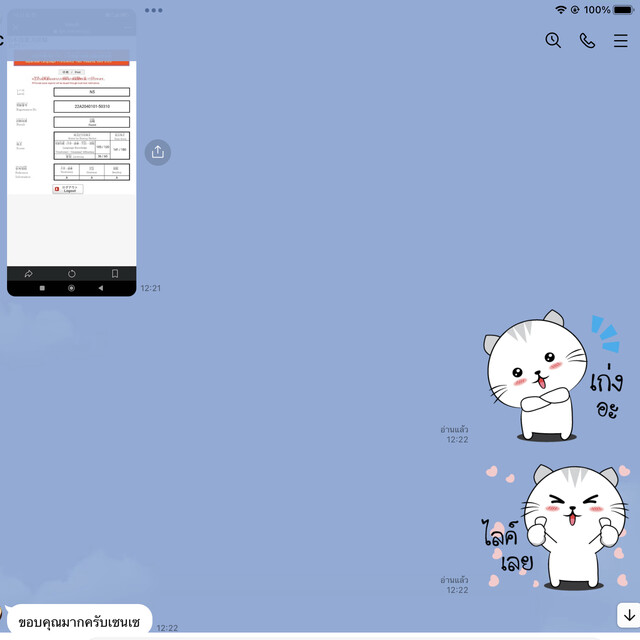Go back using the top-left arrow

pyautogui.click(x=2, y=41)
